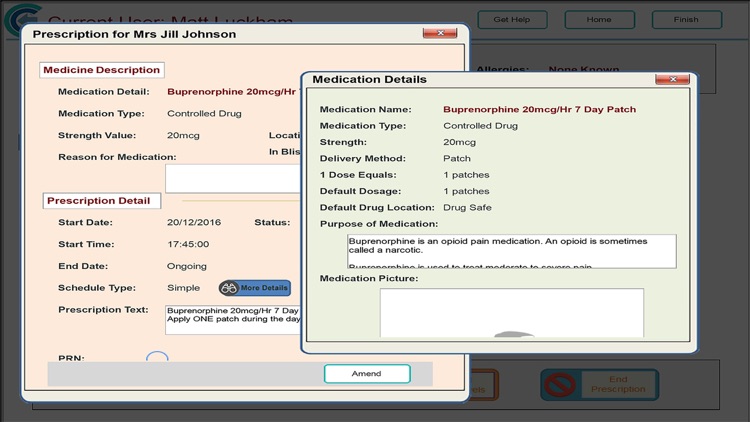Click the End Prescription button

click(x=600, y=384)
